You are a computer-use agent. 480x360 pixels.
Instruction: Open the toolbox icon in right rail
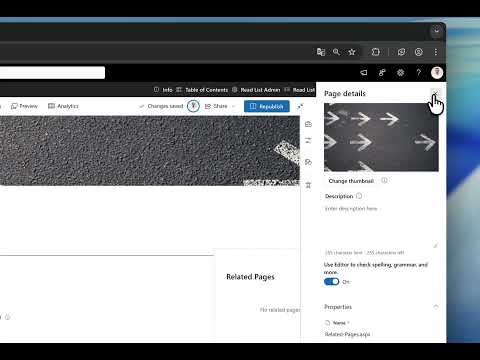coord(308,124)
